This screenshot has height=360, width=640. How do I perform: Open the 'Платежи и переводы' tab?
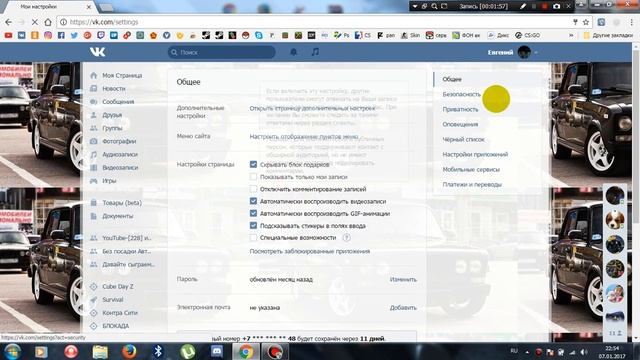tap(472, 184)
